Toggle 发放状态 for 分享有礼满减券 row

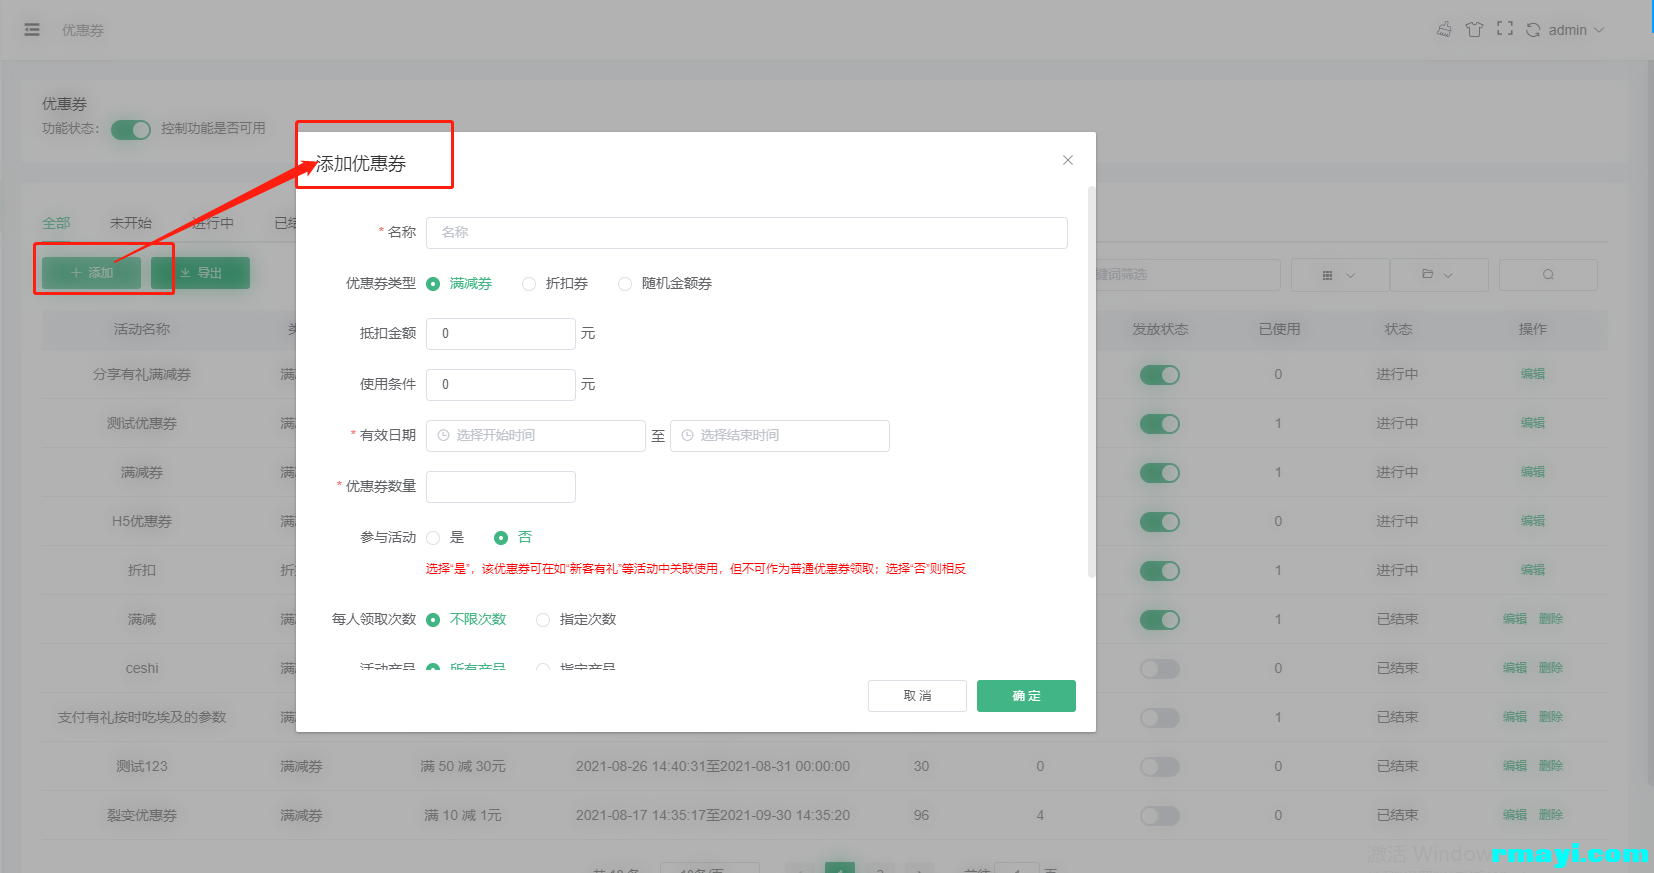coord(1160,375)
